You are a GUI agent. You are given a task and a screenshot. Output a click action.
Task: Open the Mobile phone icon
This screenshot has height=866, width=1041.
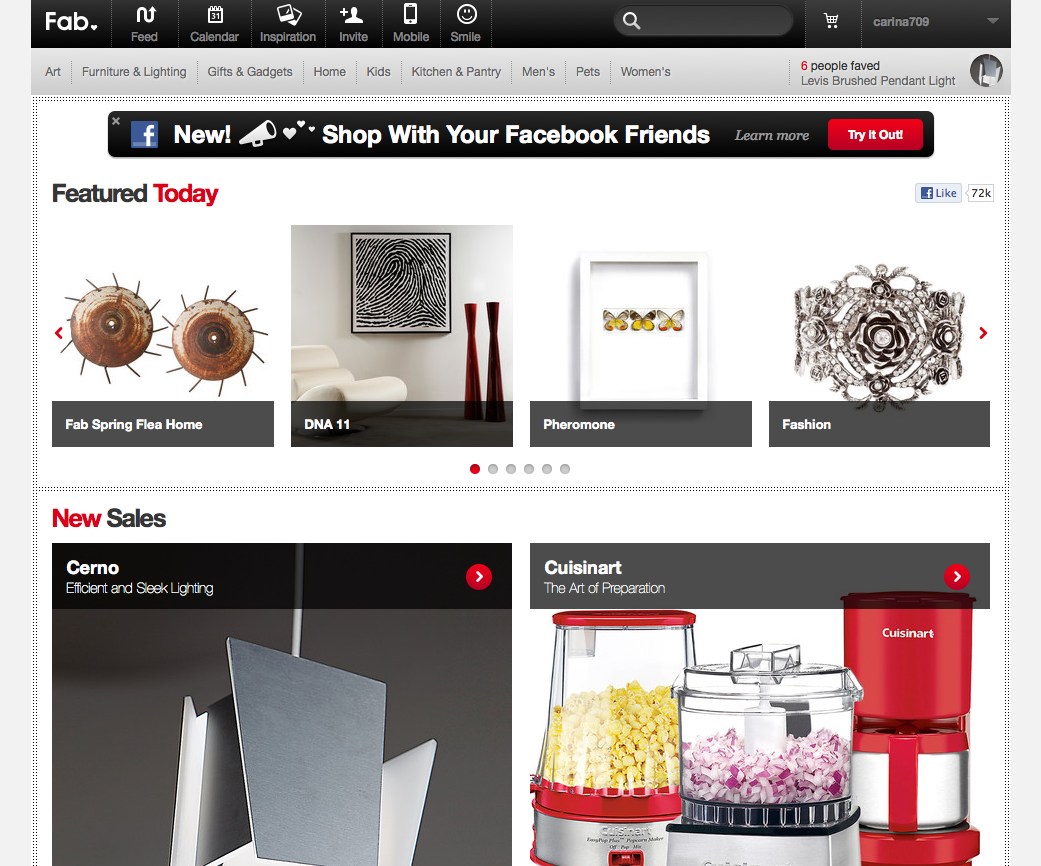coord(410,14)
